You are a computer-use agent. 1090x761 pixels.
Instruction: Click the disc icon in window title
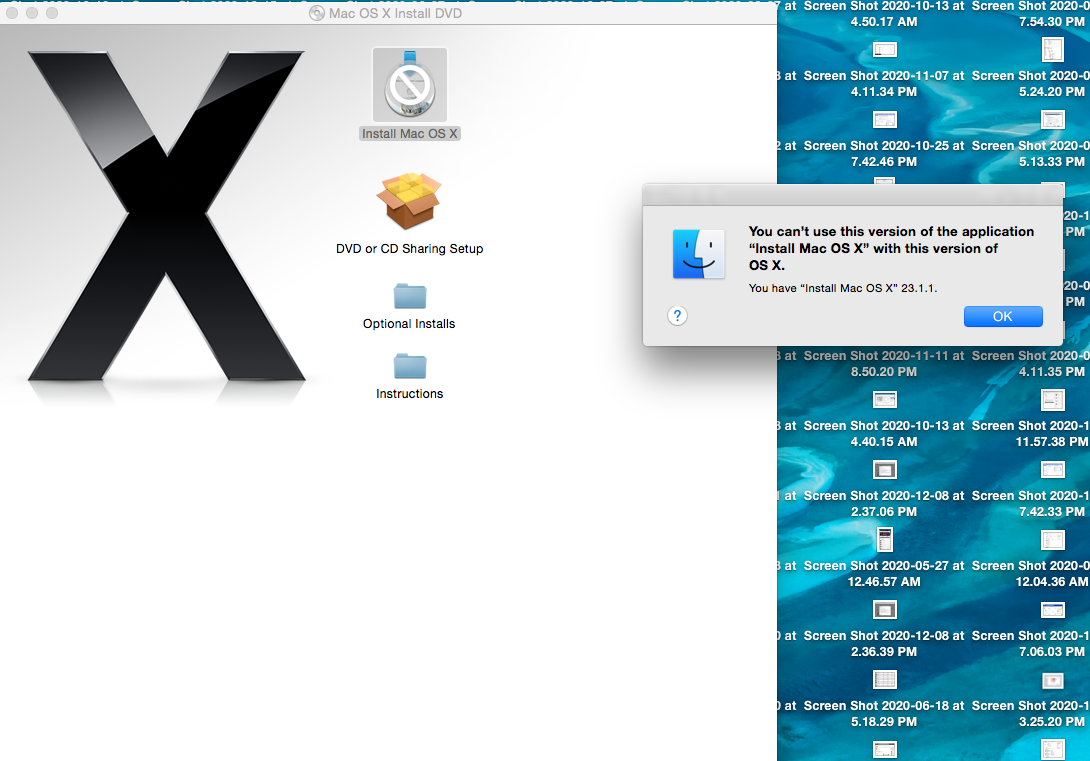tap(316, 13)
